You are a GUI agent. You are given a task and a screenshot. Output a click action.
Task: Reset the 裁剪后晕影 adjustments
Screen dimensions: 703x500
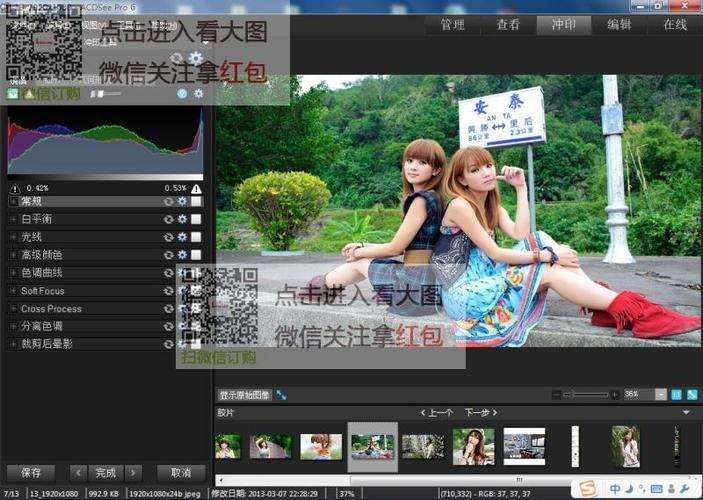click(x=169, y=344)
